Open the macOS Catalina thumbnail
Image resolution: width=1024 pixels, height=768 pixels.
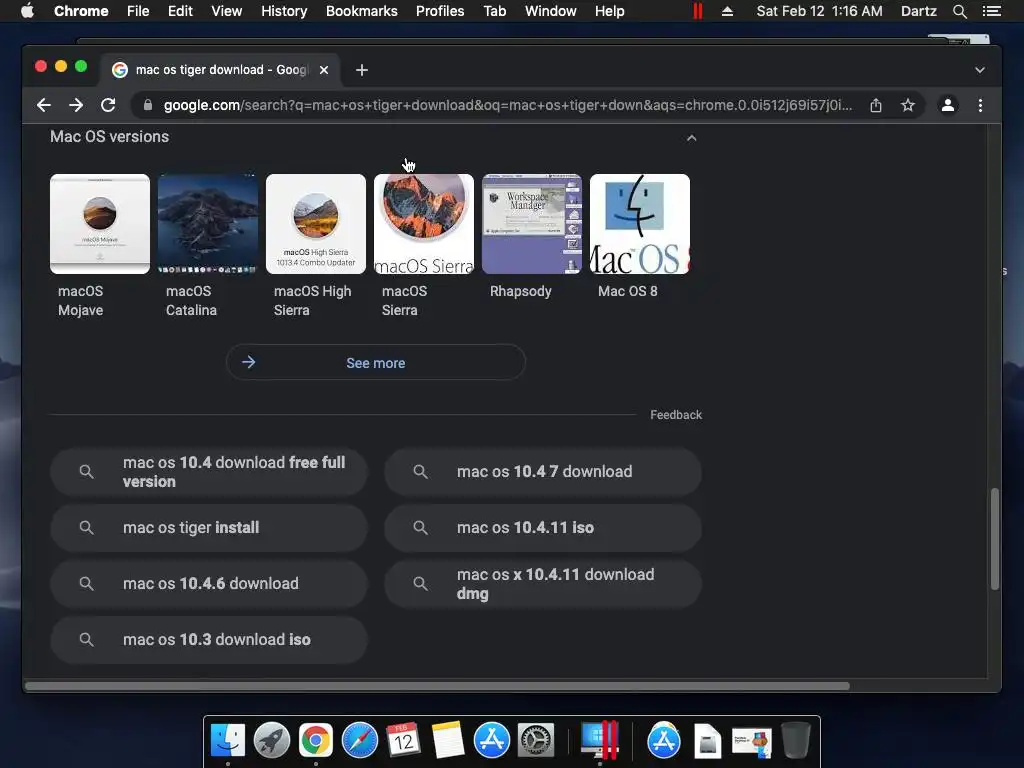(208, 224)
